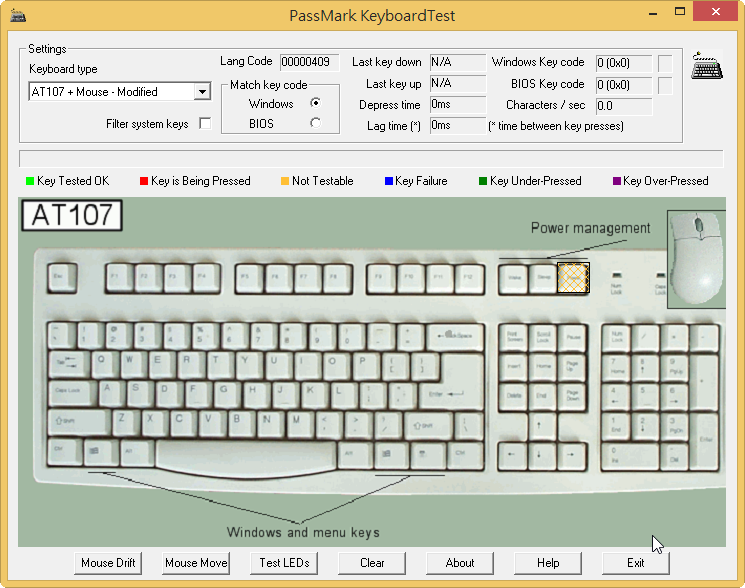
Task: Click the blue Key Failure swatch
Action: (x=389, y=181)
